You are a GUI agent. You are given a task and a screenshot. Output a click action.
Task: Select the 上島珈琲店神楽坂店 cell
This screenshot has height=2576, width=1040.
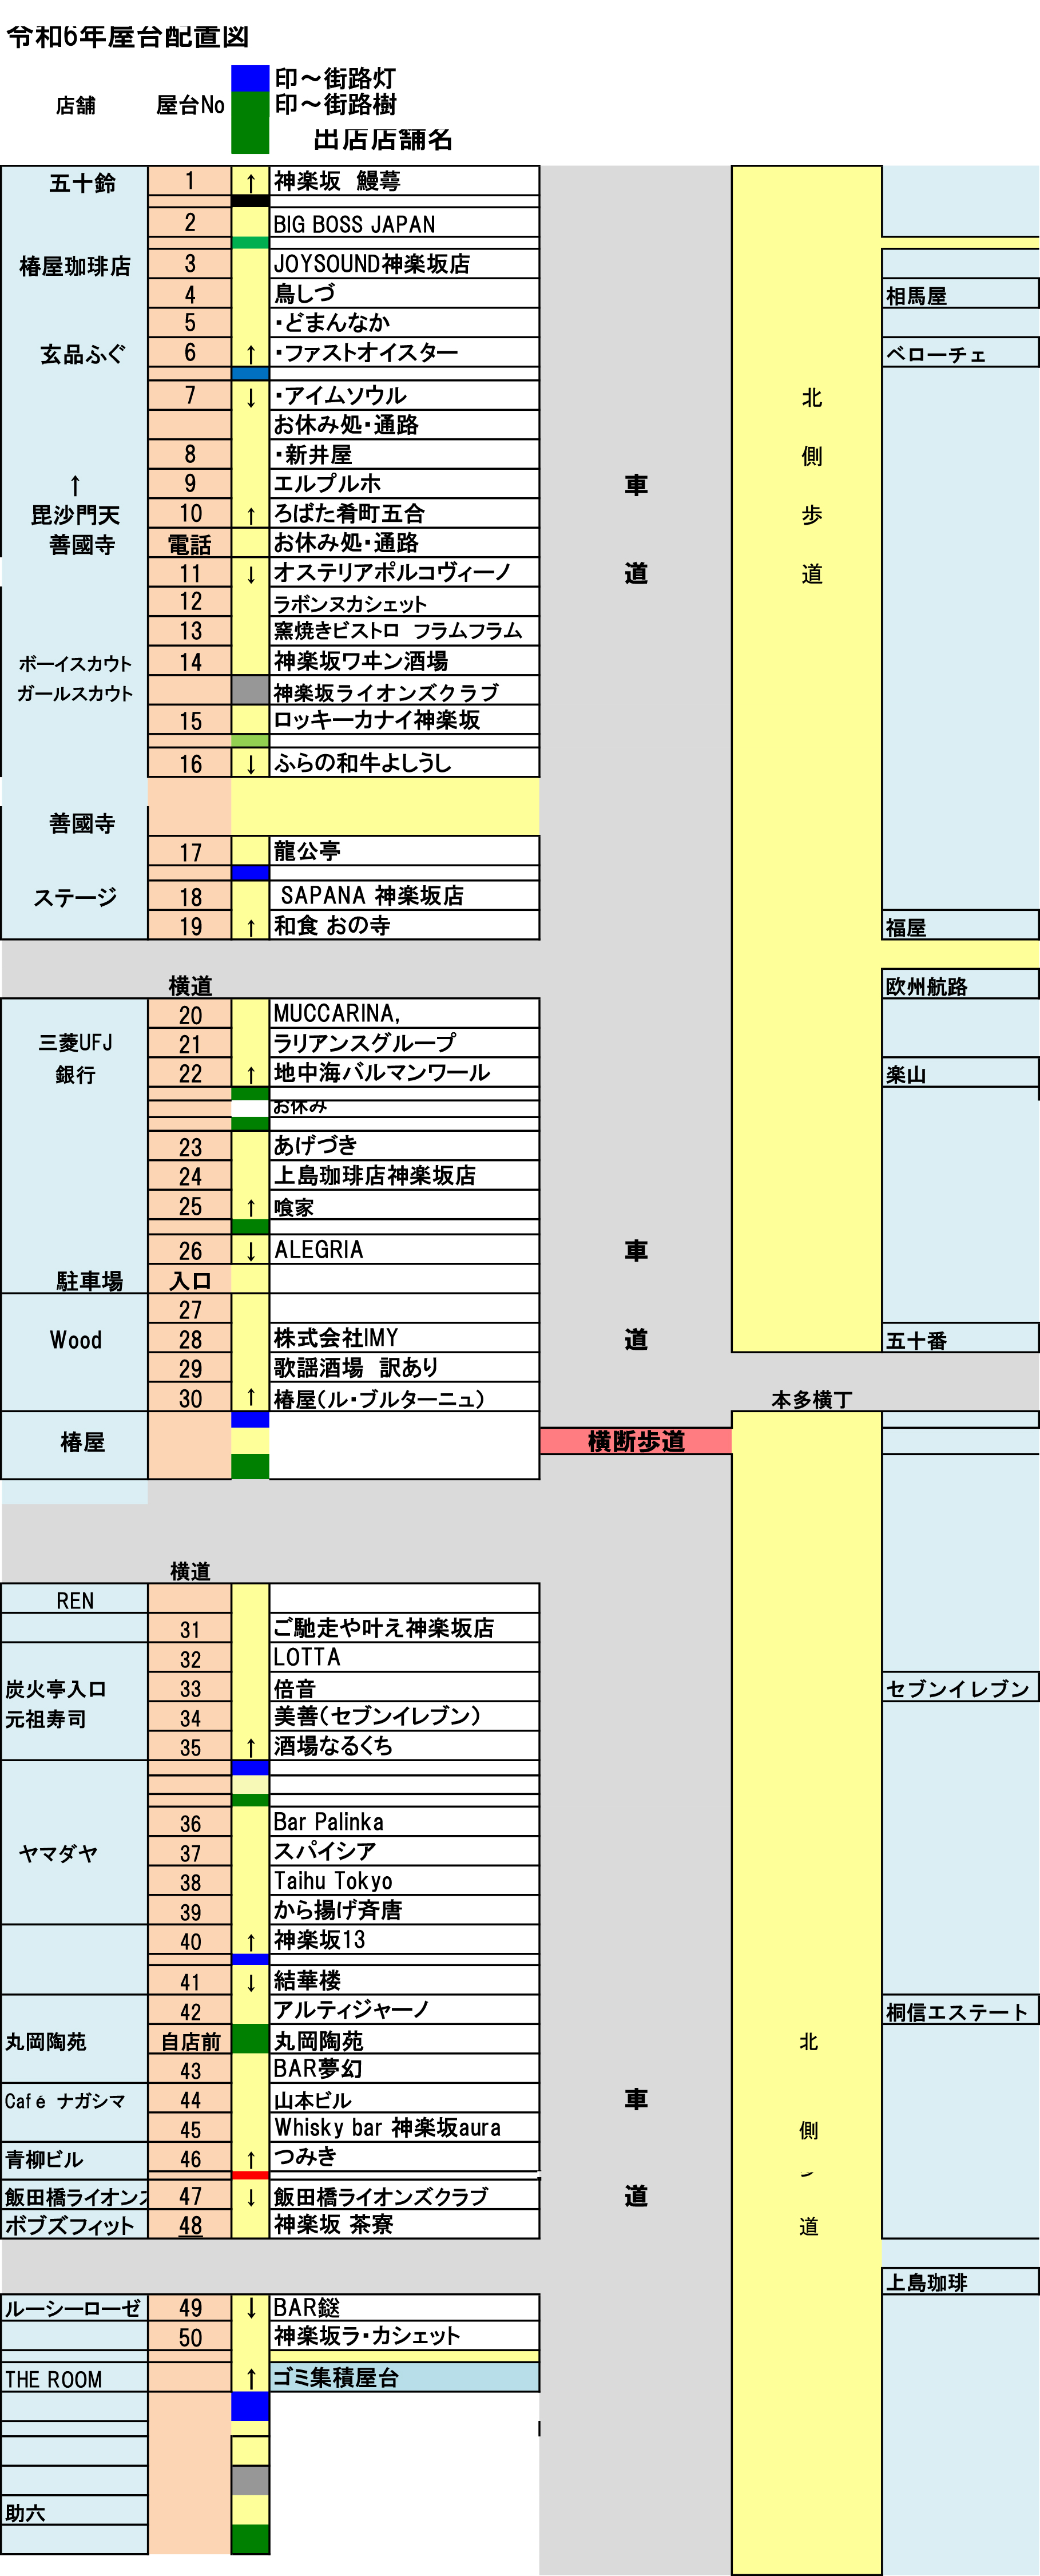pos(404,1175)
